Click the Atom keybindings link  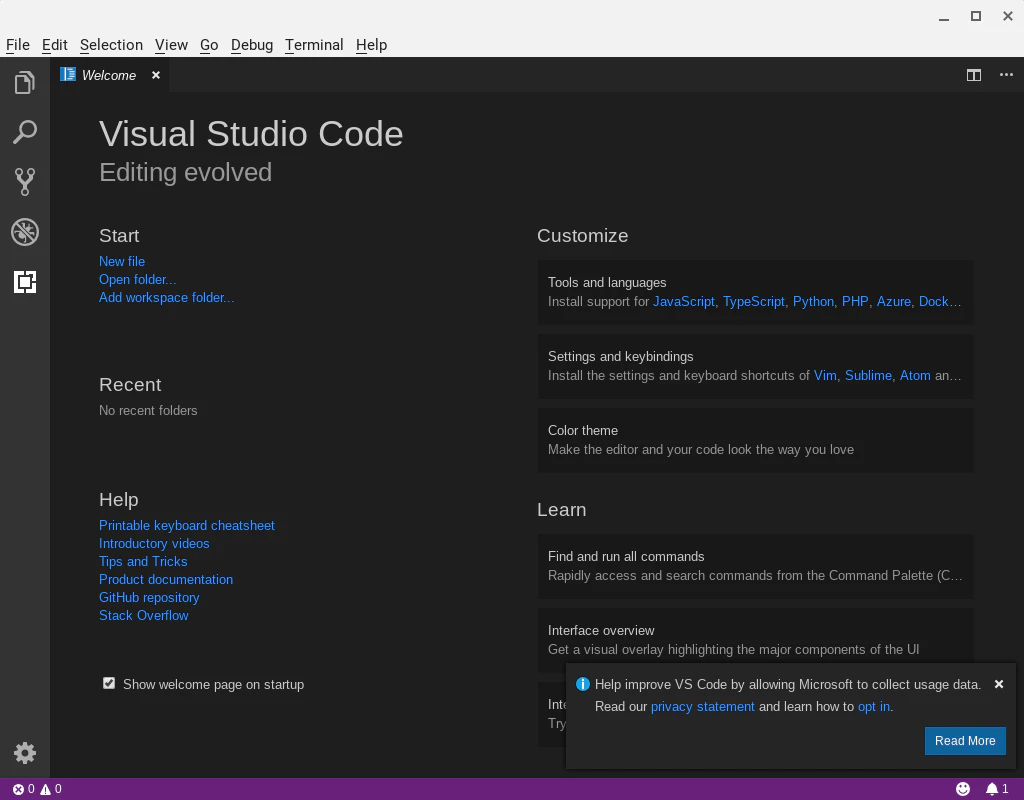(915, 376)
